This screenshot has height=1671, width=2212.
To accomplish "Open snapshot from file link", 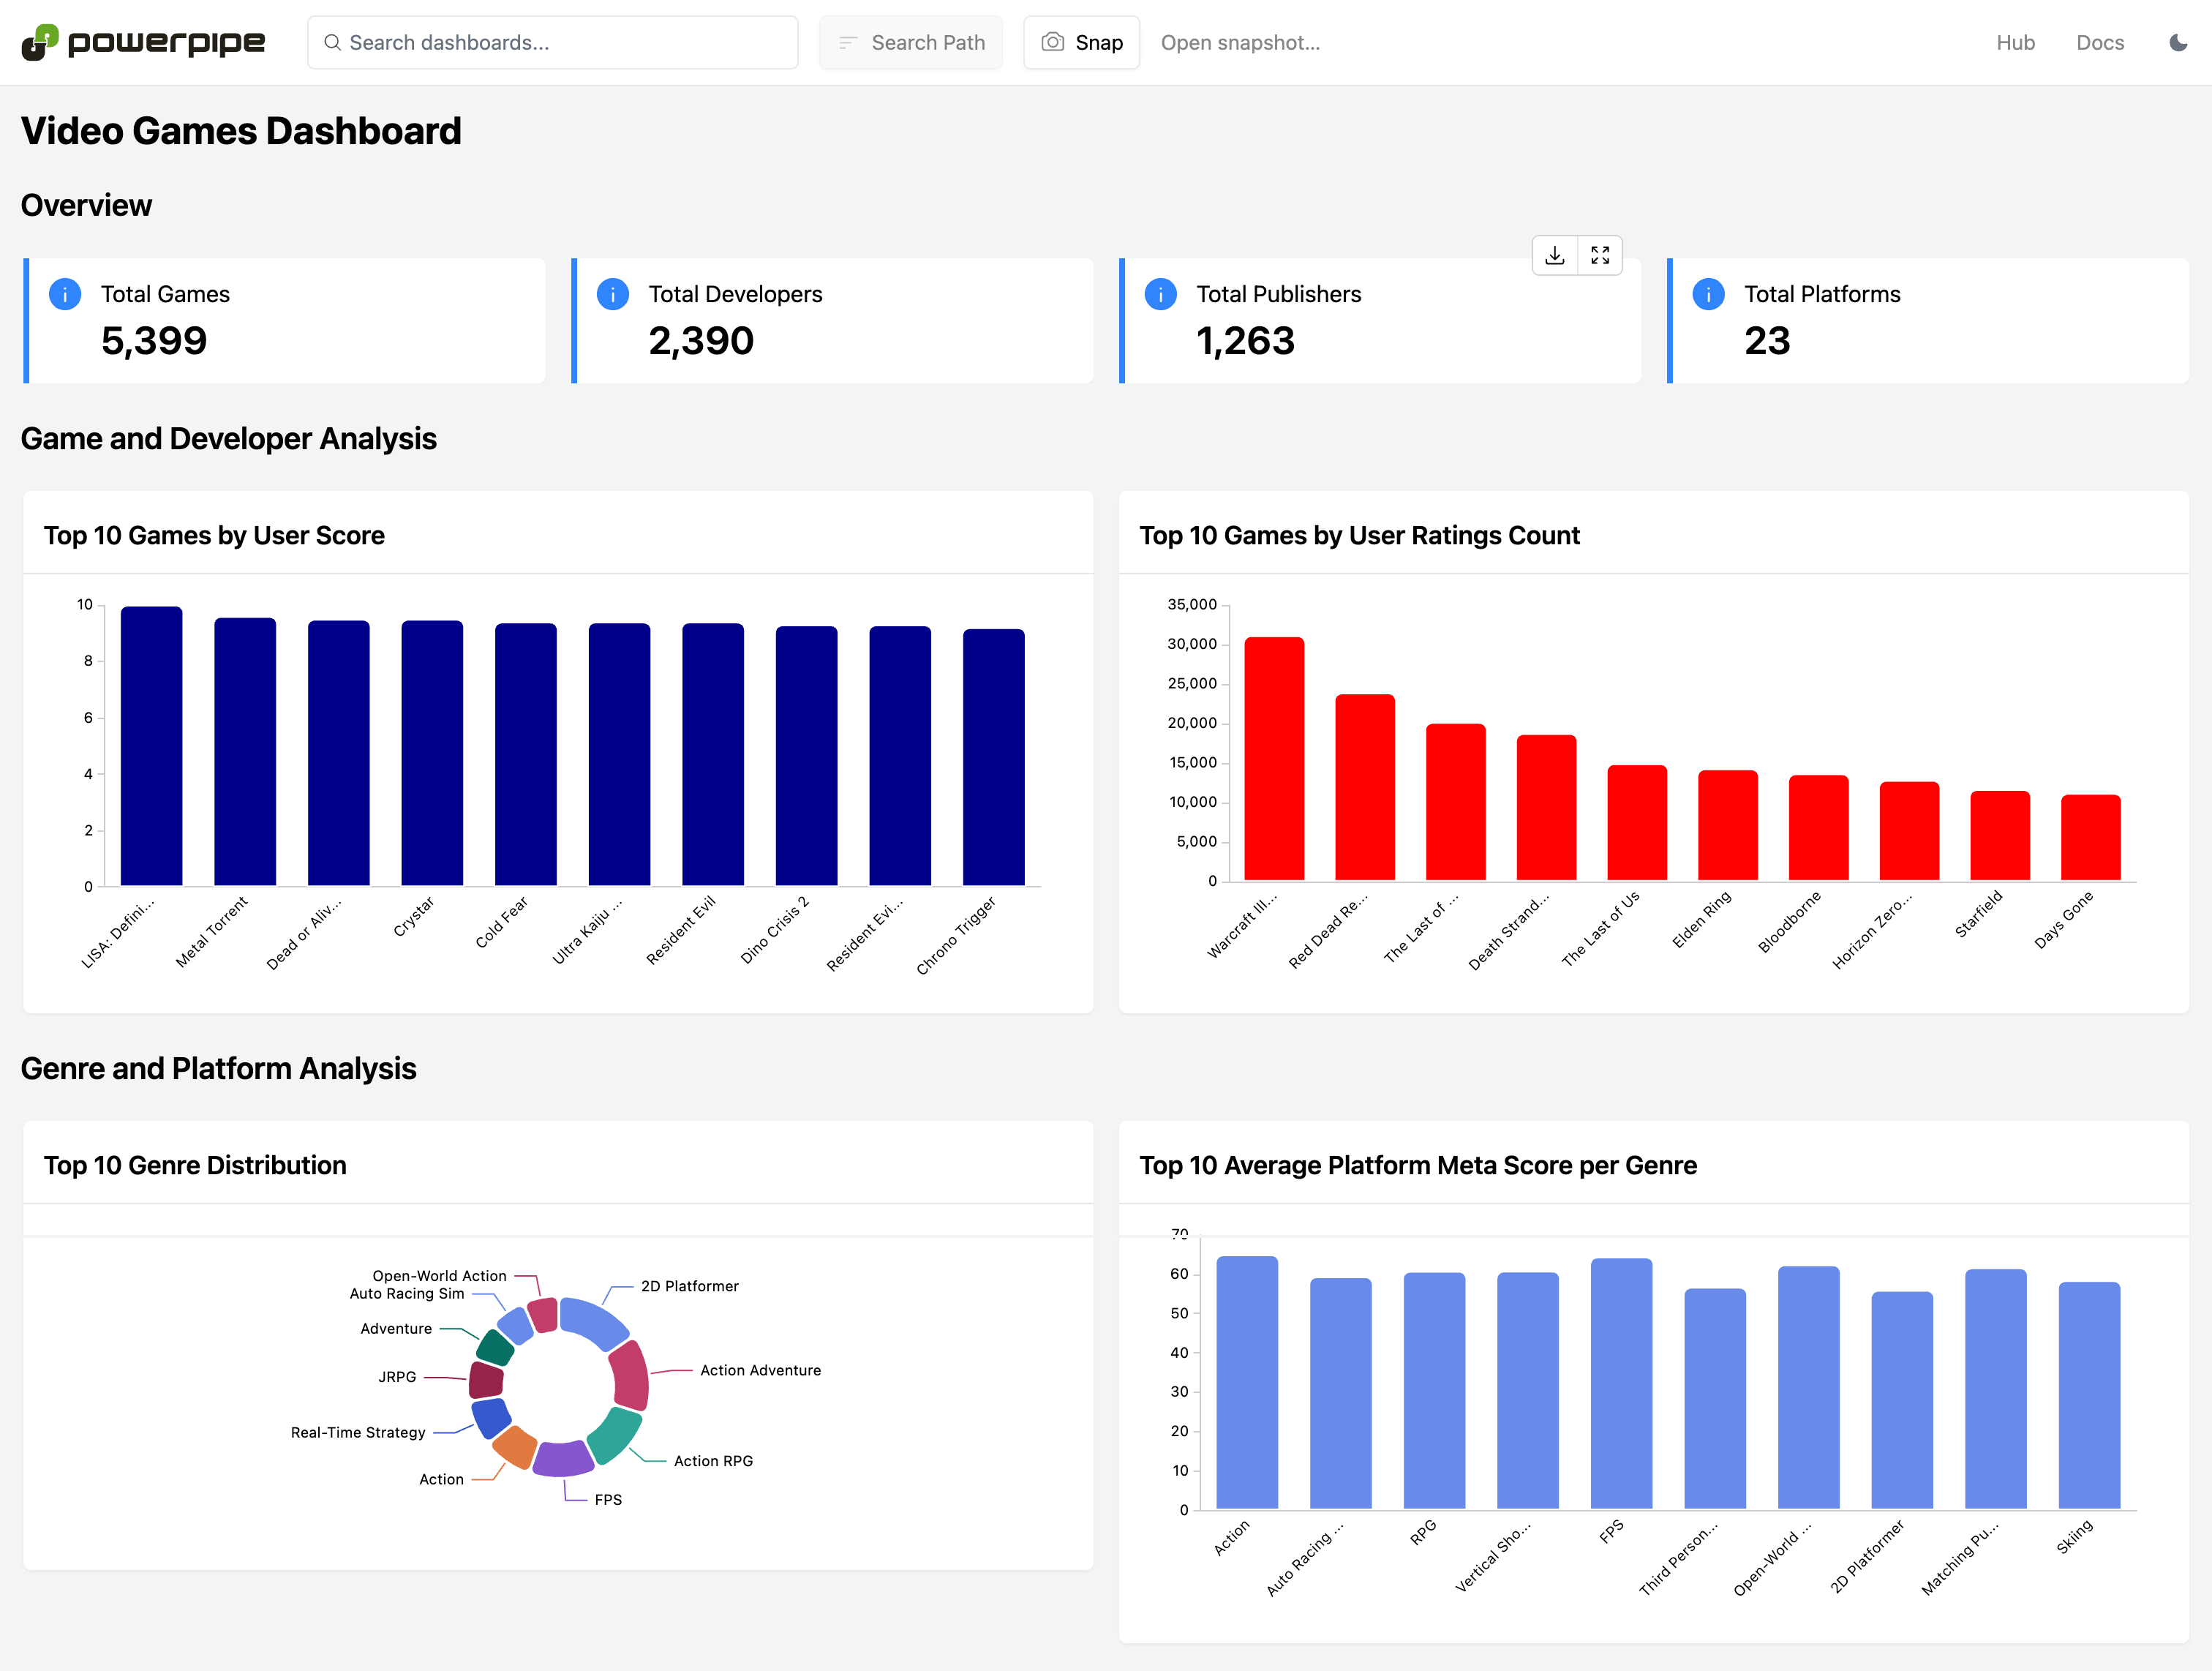I will click(1240, 42).
